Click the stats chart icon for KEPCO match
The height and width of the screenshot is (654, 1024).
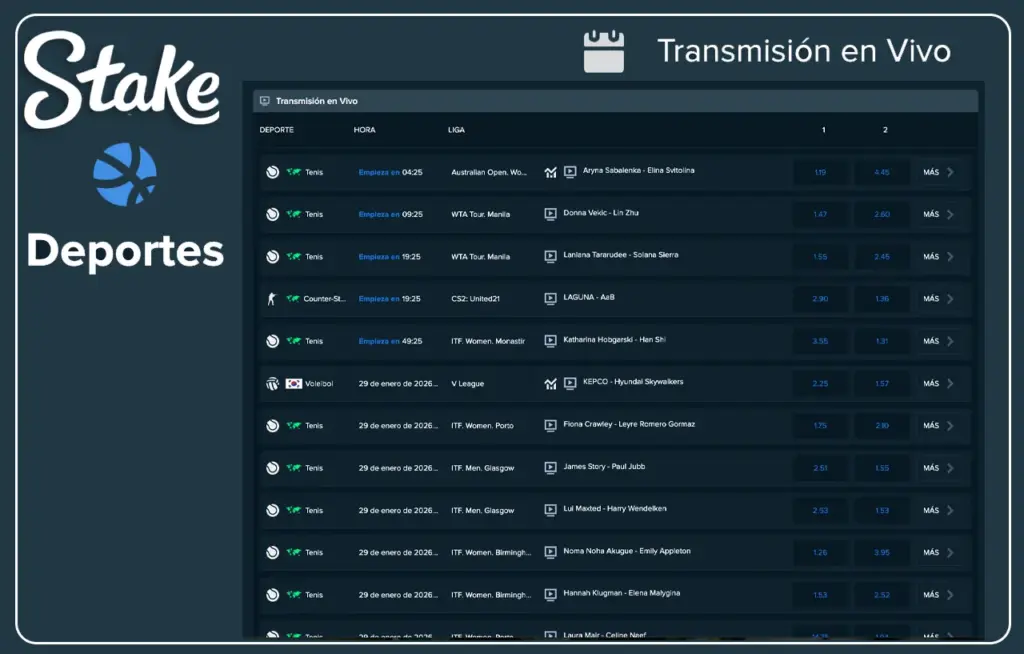(x=550, y=383)
